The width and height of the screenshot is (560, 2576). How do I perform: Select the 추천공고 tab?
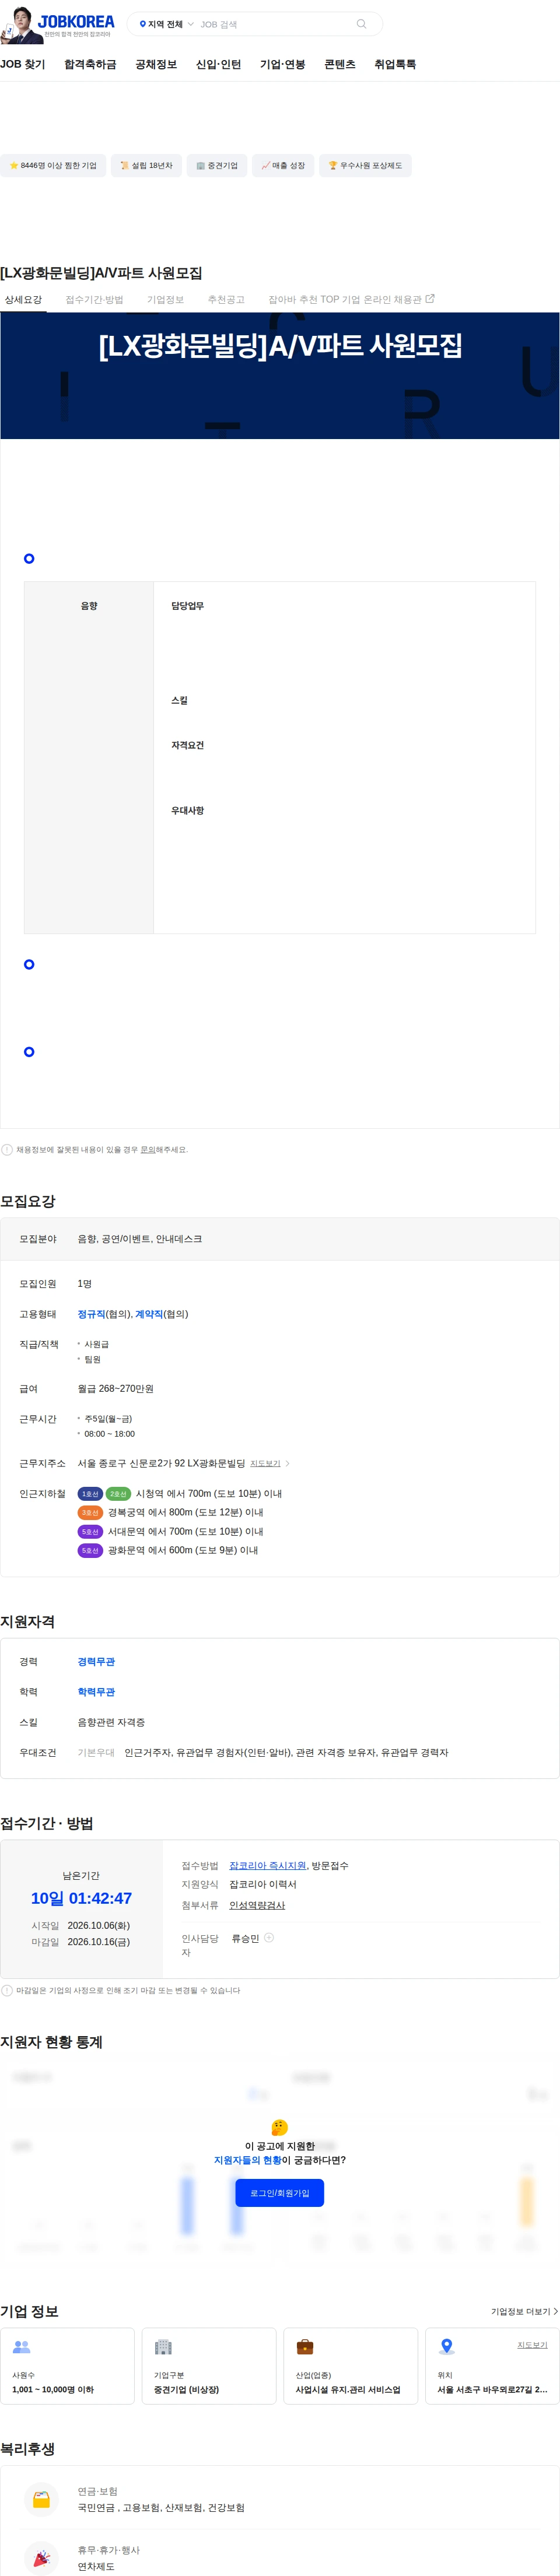[226, 300]
